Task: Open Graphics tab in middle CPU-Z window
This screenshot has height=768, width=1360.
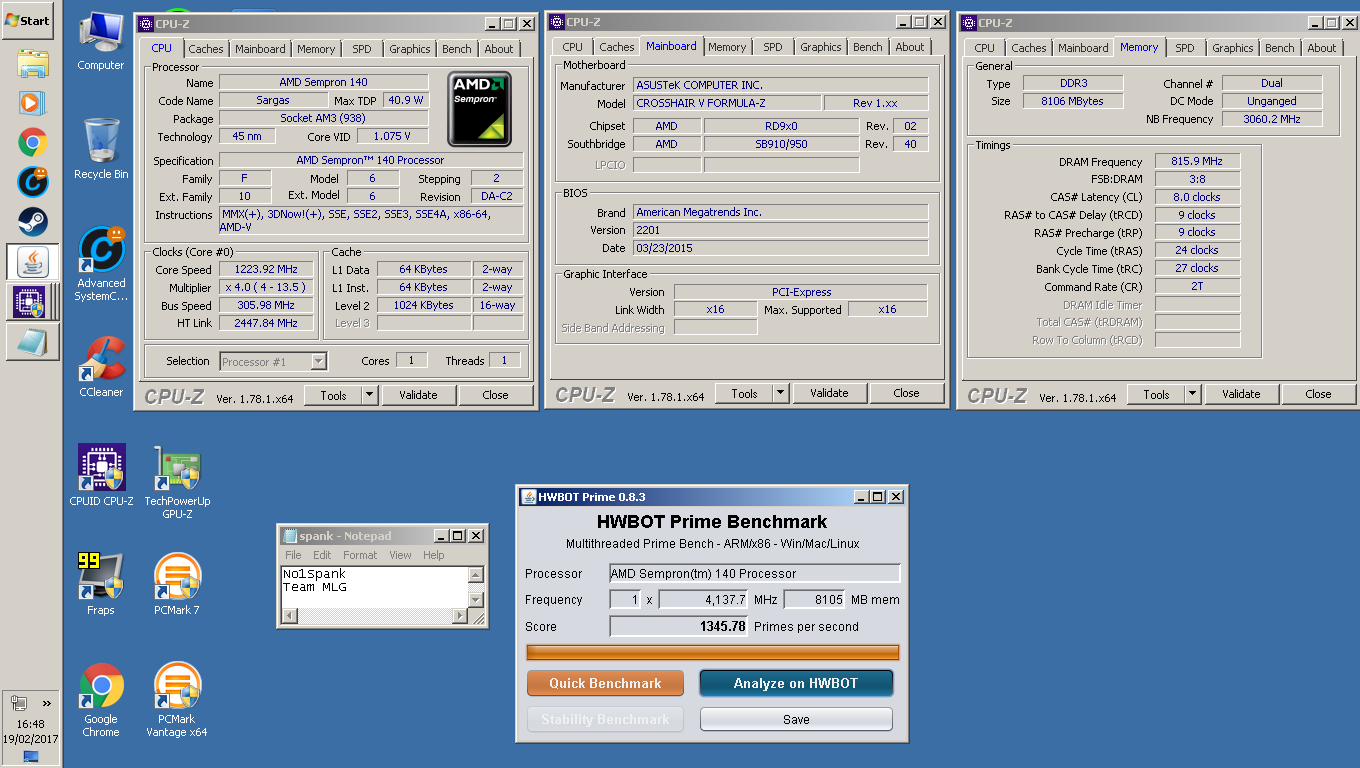Action: (821, 47)
